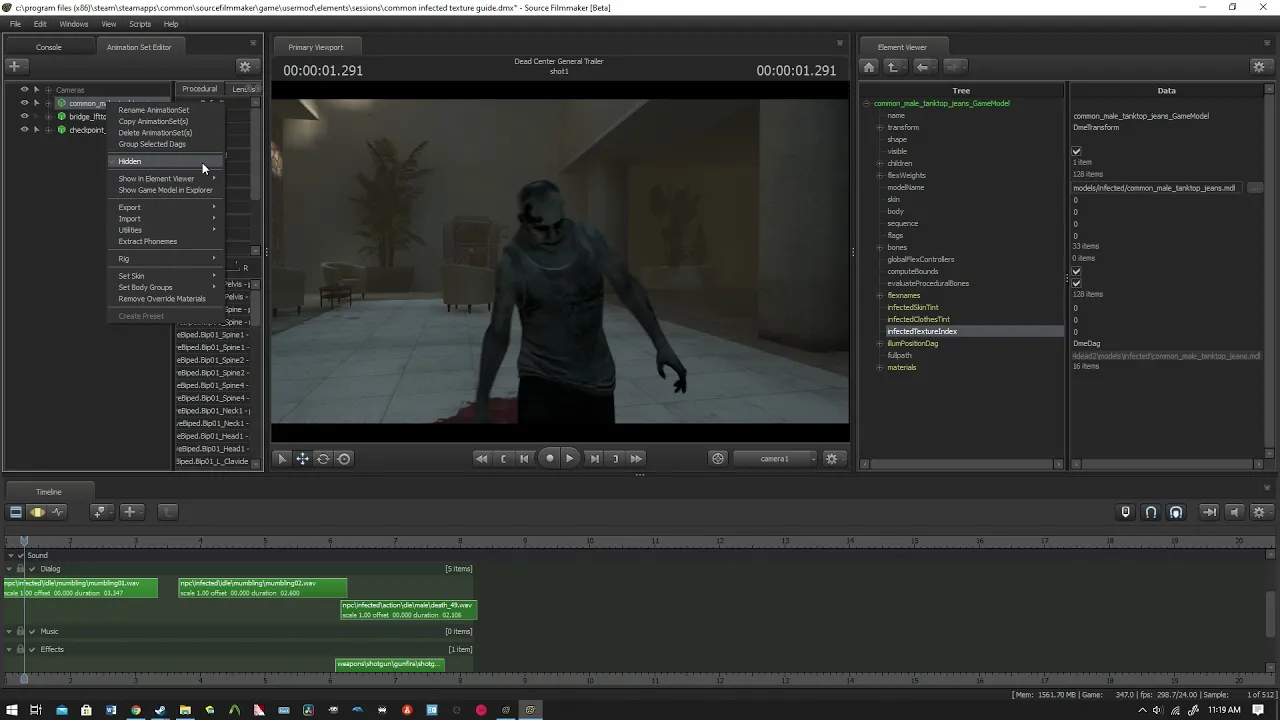The height and width of the screenshot is (720, 1280).
Task: Select the move manipulator tool
Action: (x=302, y=458)
